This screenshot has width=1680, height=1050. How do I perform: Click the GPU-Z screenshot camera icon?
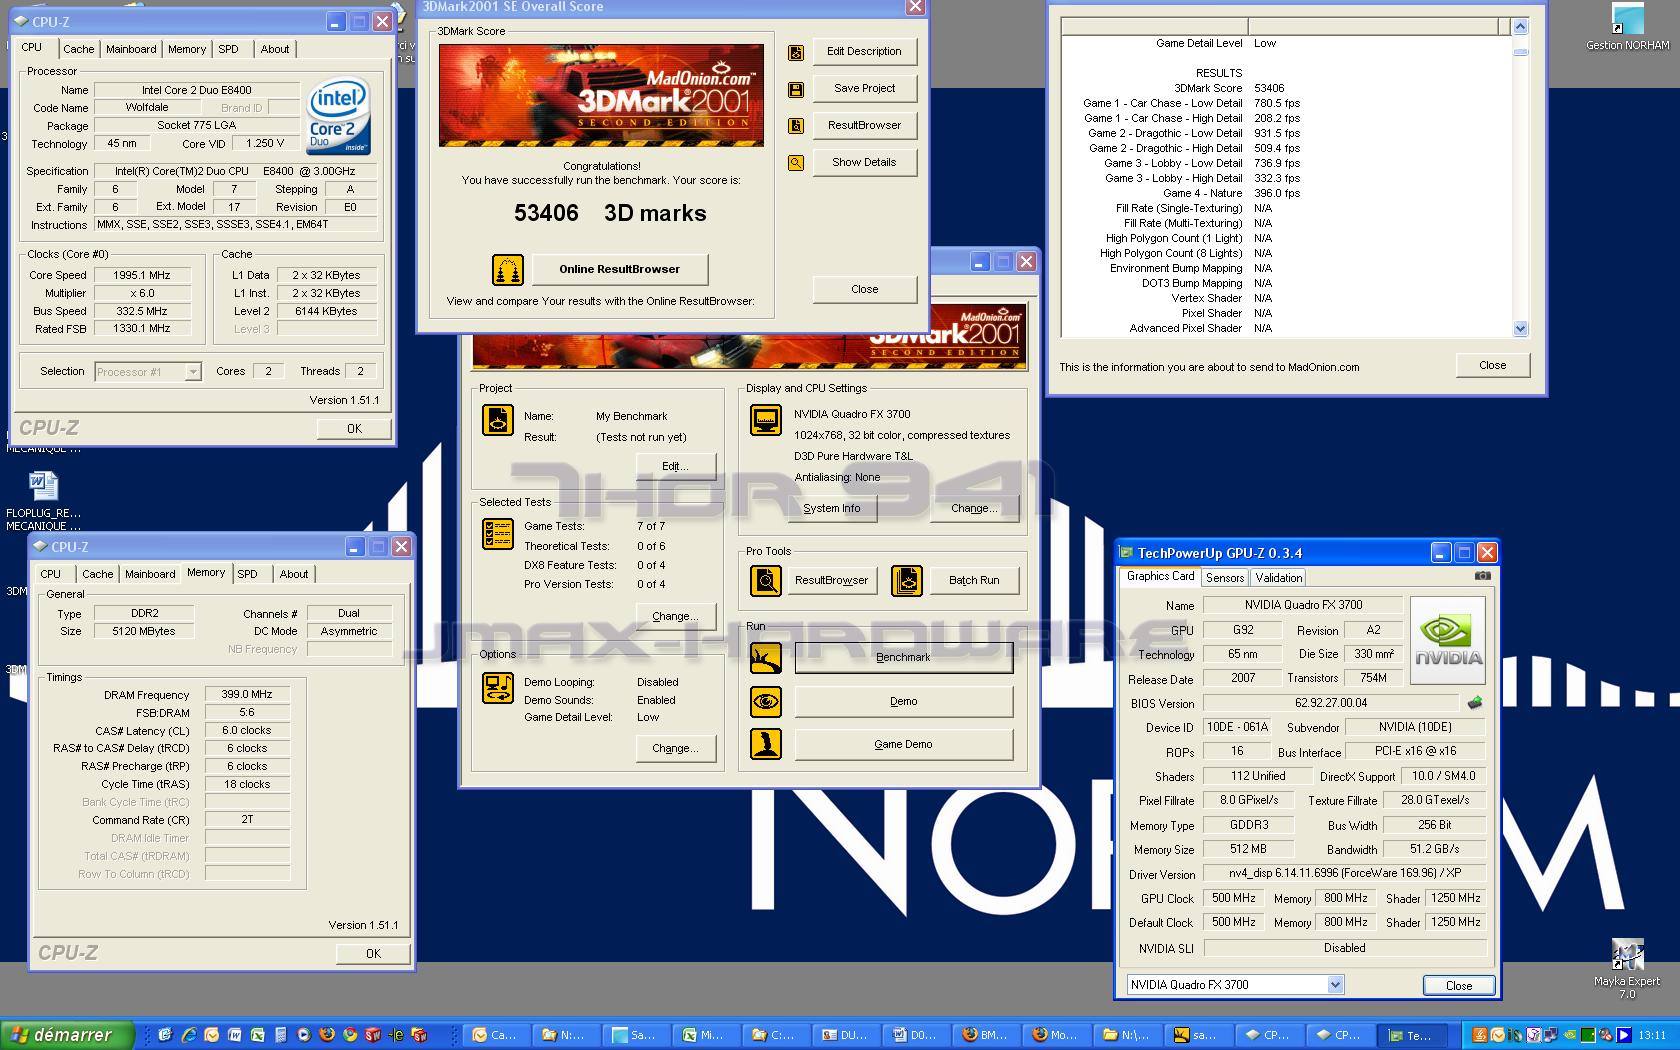1482,576
